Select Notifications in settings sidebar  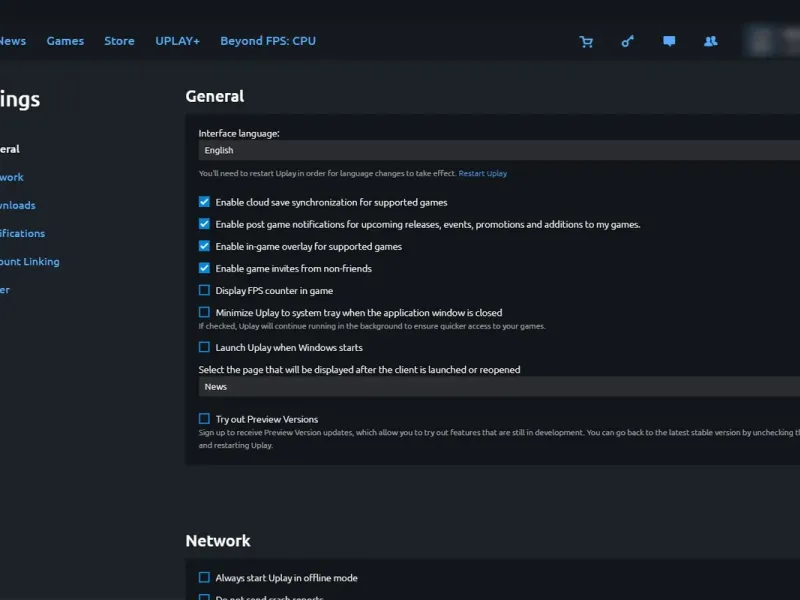(22, 233)
